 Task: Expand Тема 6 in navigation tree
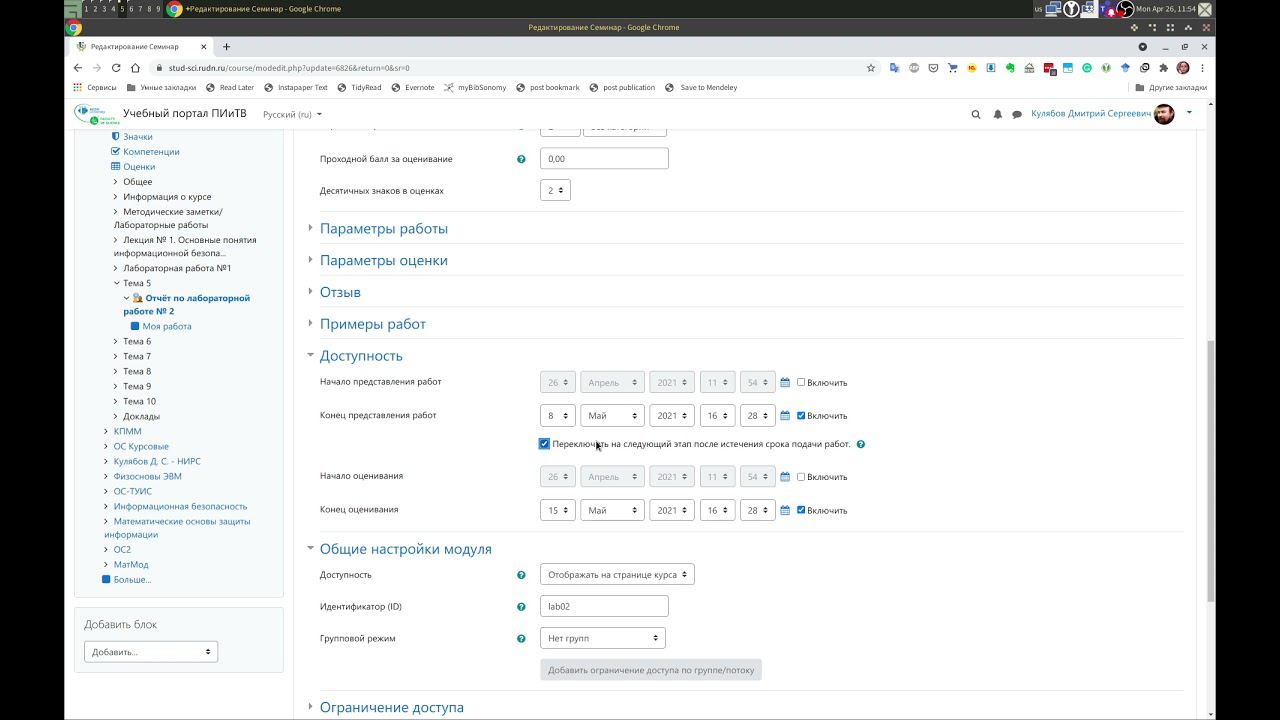[x=116, y=342]
